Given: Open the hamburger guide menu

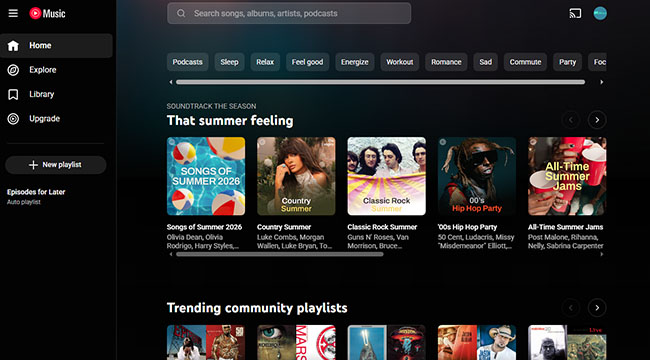Looking at the screenshot, I should [x=13, y=13].
